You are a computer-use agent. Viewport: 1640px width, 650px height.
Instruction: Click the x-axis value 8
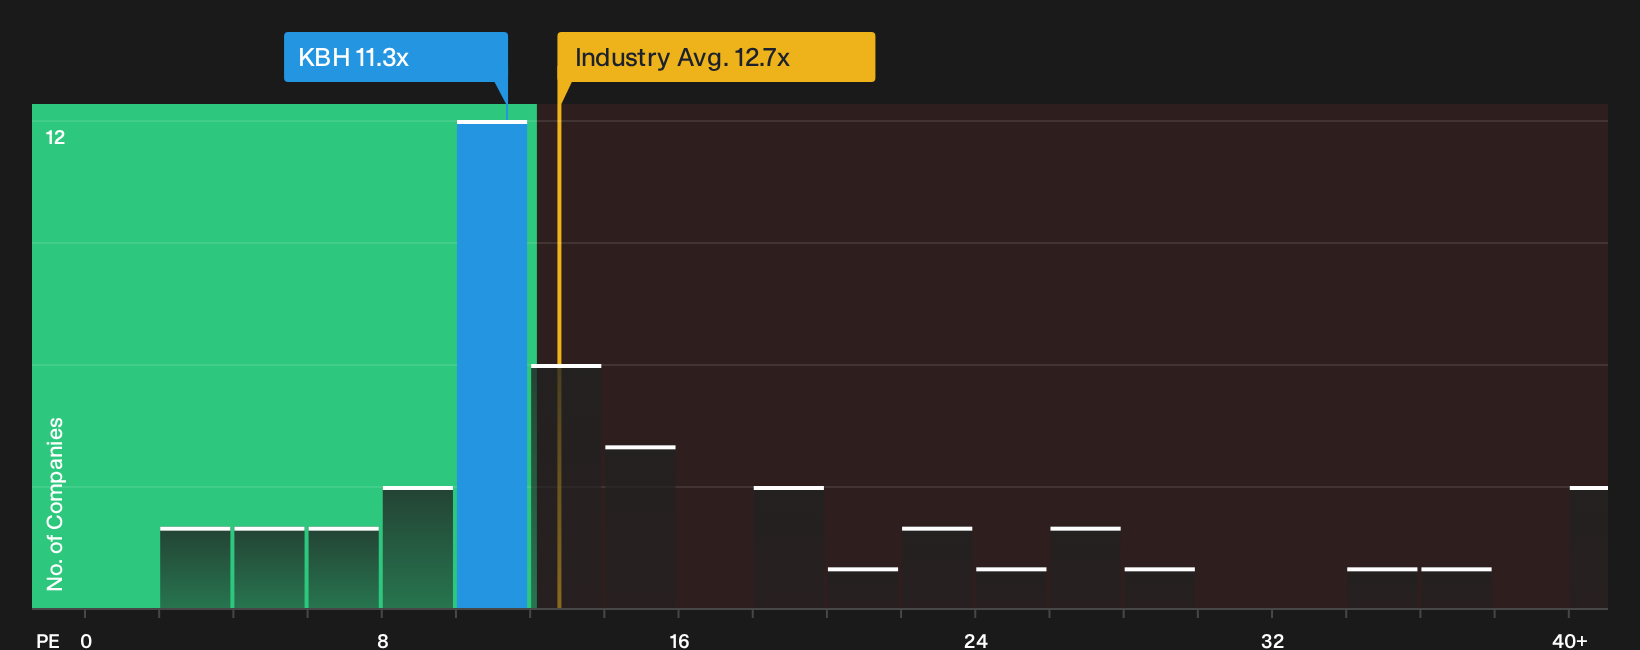click(382, 640)
